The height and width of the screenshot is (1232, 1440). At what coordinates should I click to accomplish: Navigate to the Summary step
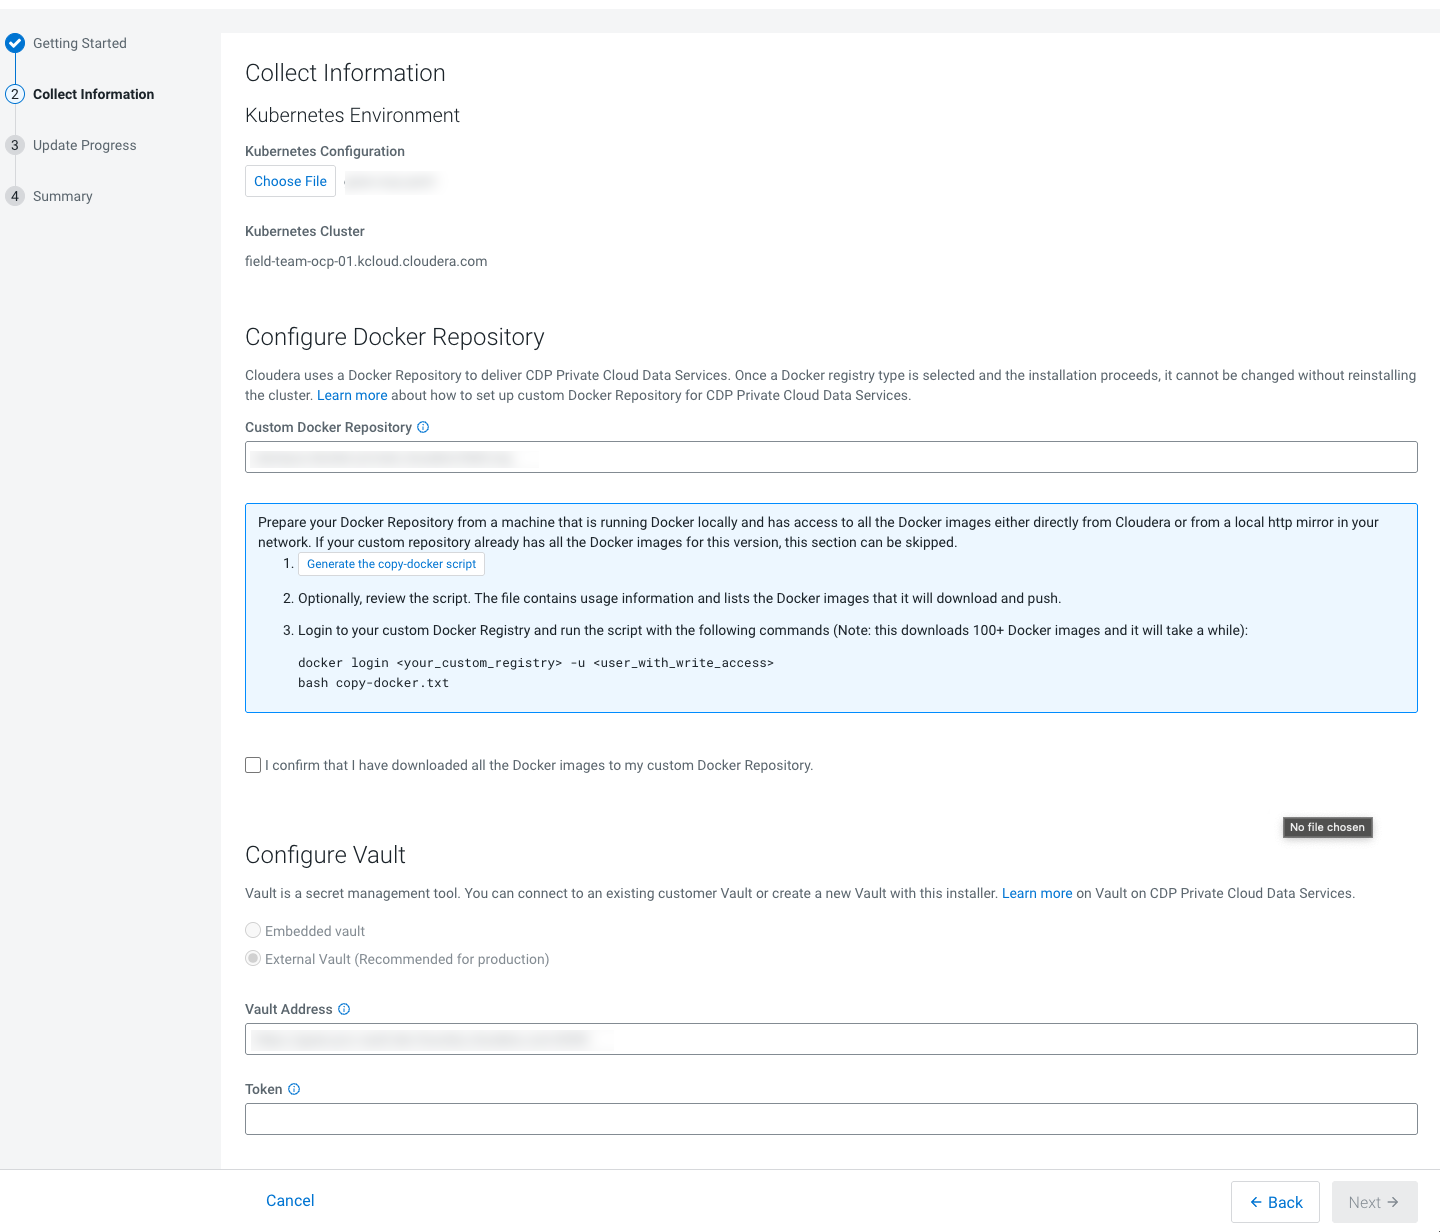click(63, 196)
